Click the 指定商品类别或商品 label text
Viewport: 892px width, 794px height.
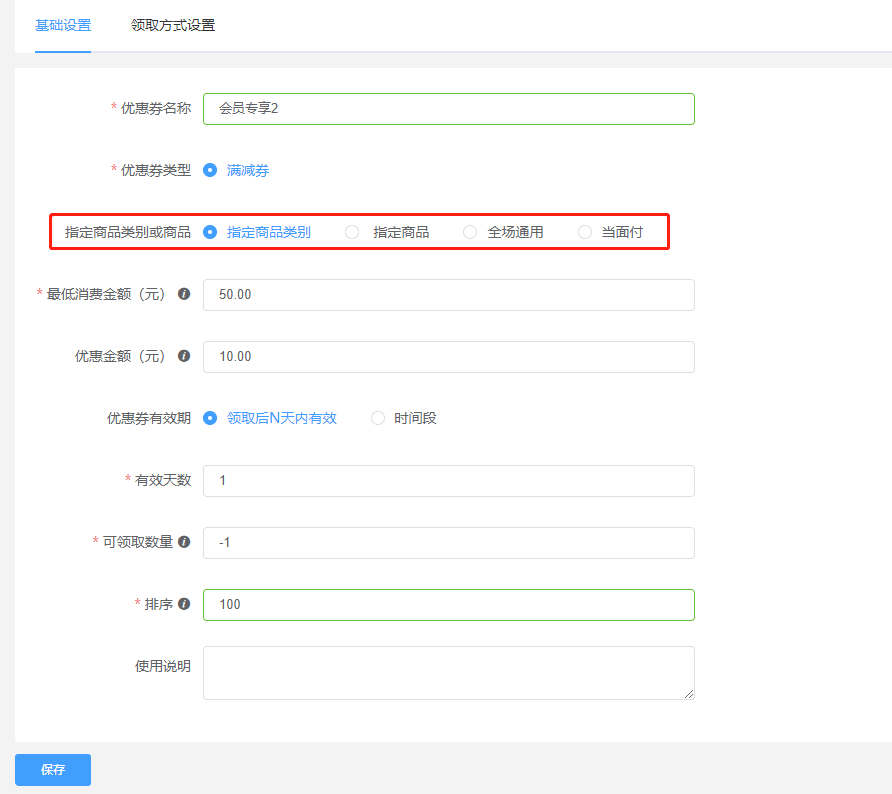[127, 232]
